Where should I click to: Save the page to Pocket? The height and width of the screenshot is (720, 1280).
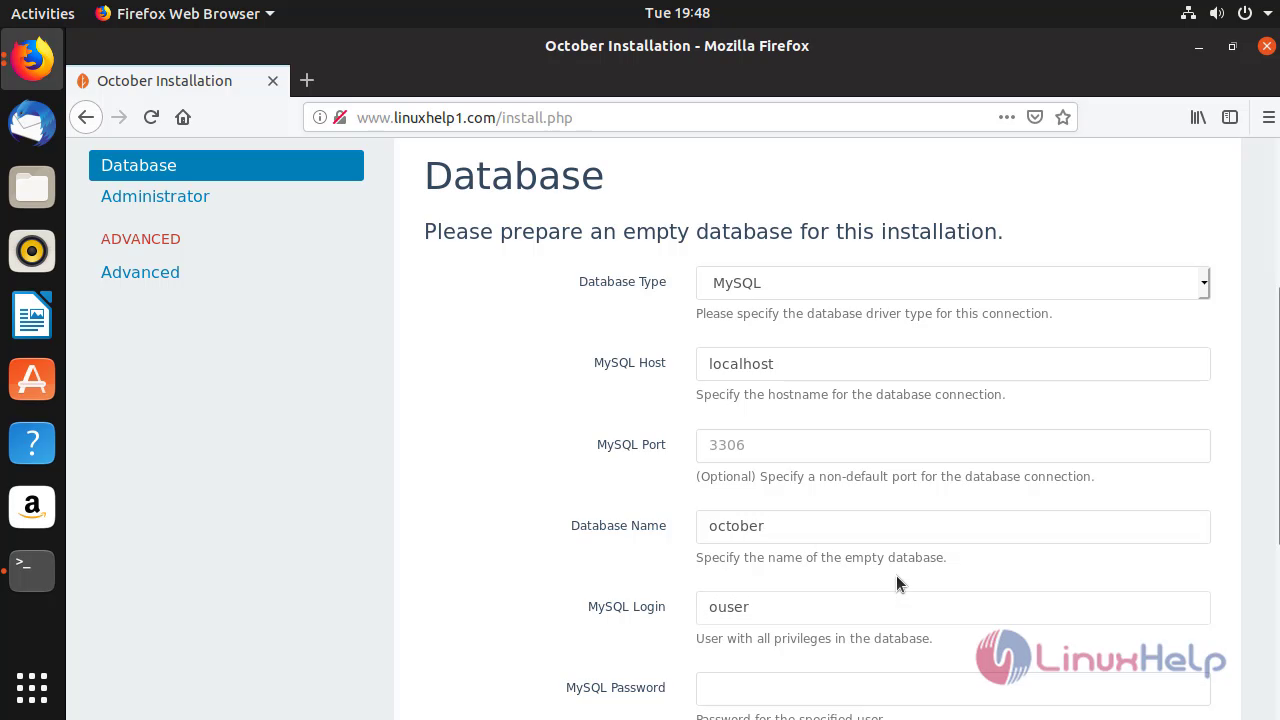[1035, 117]
